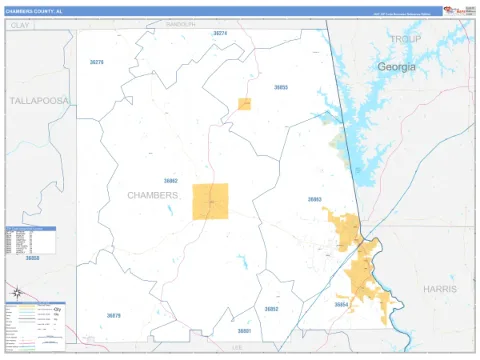Click the CHAMBERS county name label
The image size is (480, 360).
point(153,195)
